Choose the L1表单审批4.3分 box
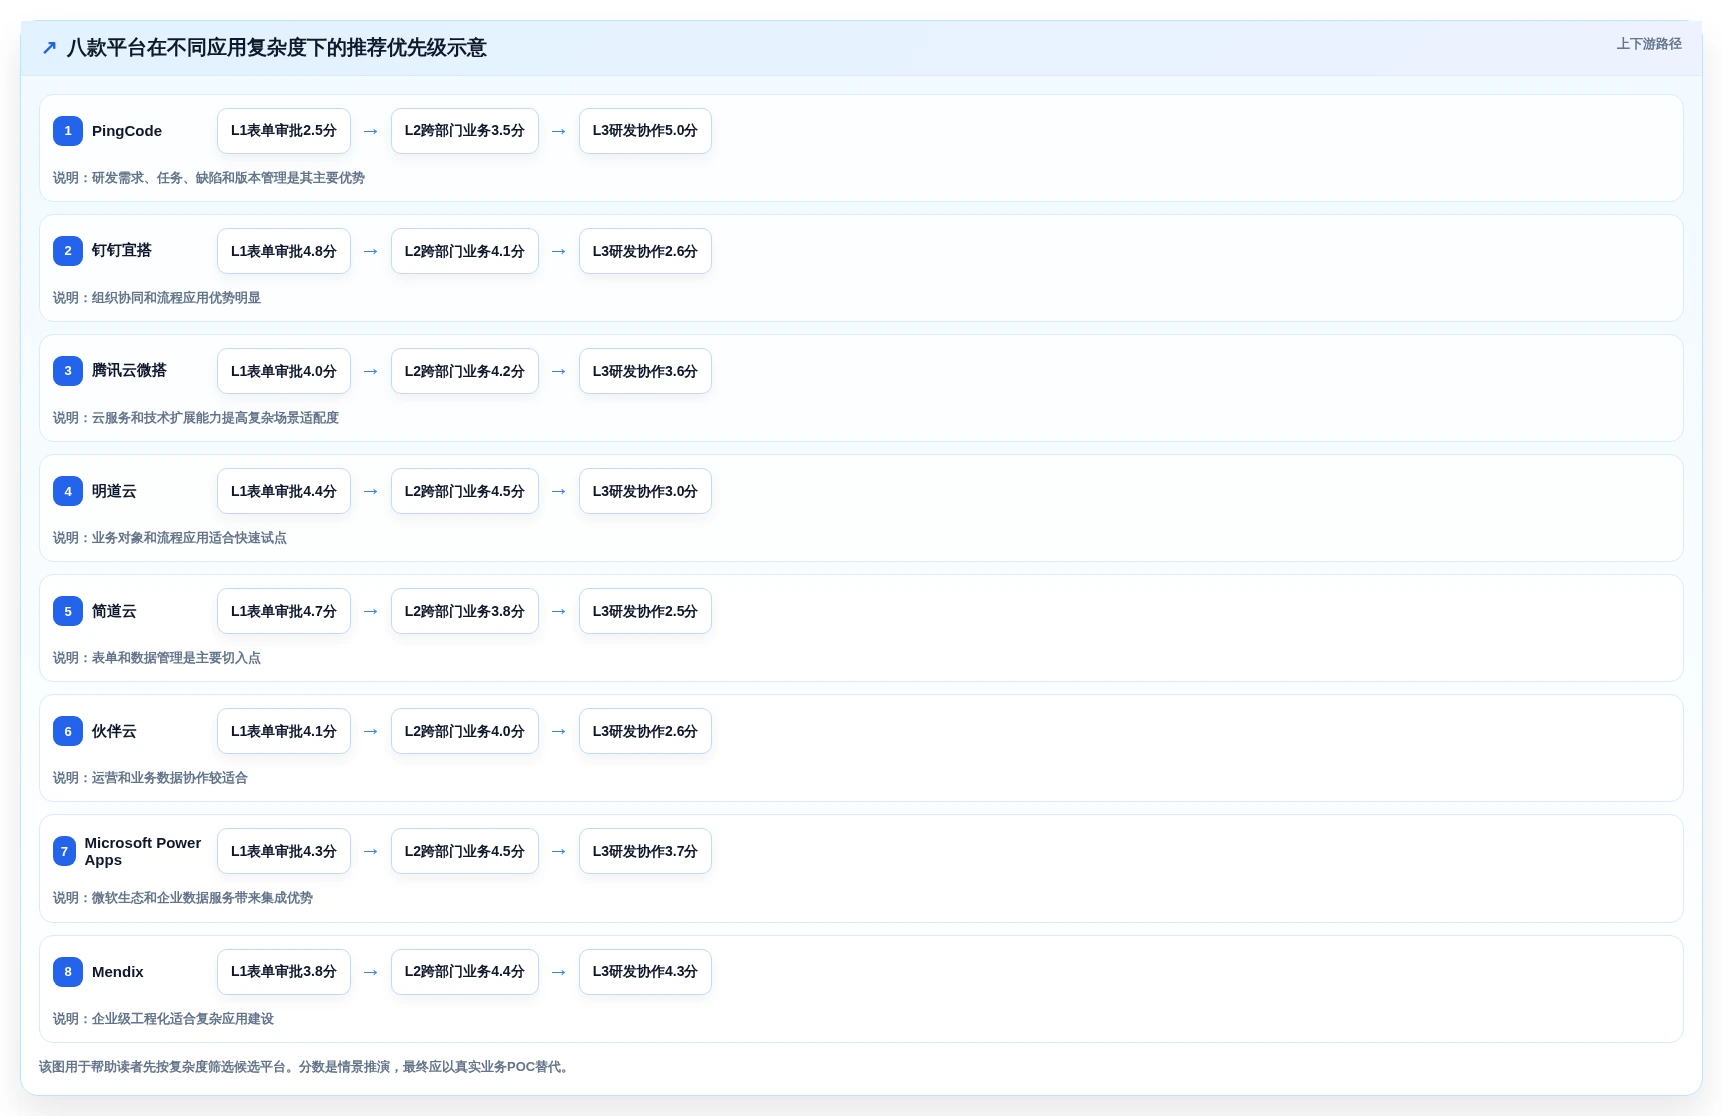1723x1116 pixels. pos(284,851)
